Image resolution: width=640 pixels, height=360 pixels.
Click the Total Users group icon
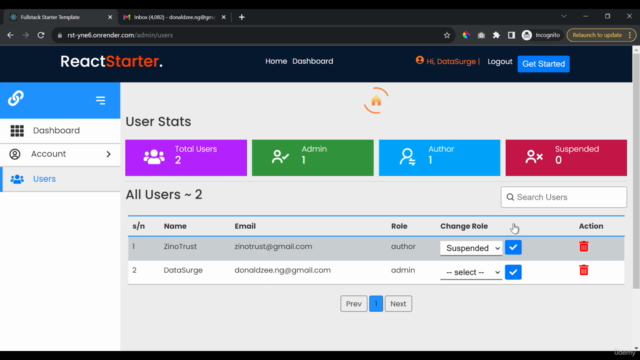(x=154, y=157)
